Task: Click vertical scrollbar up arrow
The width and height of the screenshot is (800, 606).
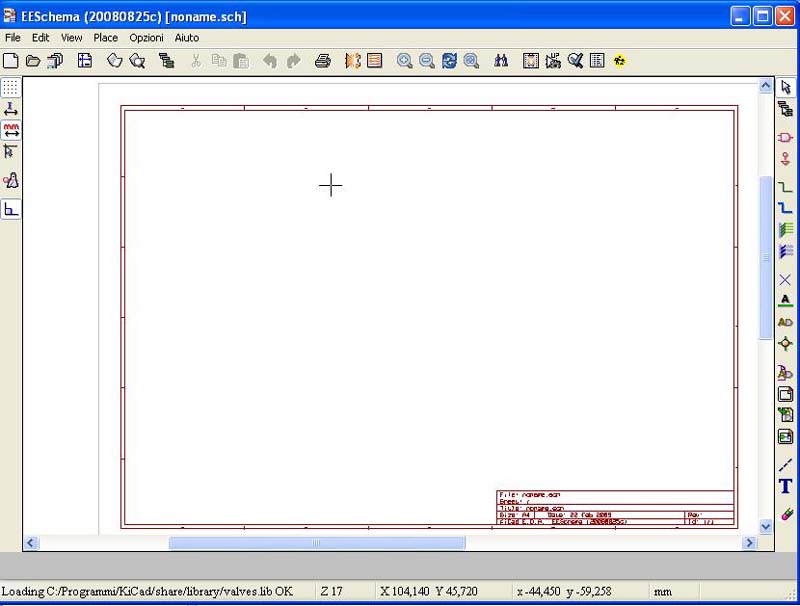Action: click(766, 86)
